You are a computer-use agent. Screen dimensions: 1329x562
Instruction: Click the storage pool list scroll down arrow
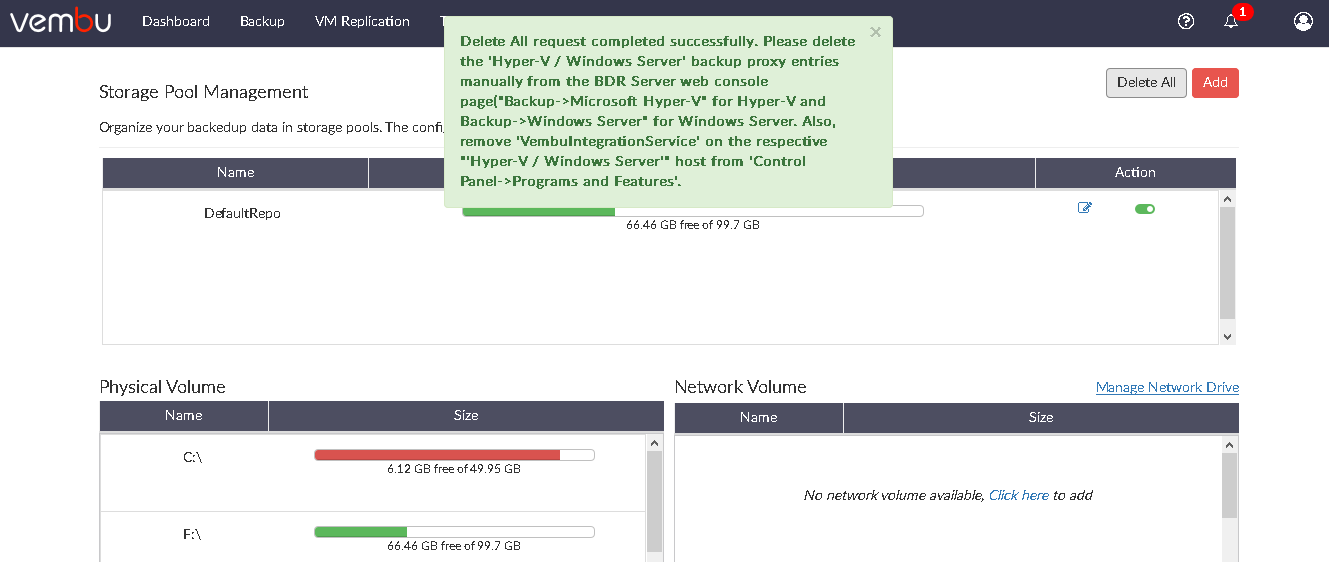tap(1228, 337)
